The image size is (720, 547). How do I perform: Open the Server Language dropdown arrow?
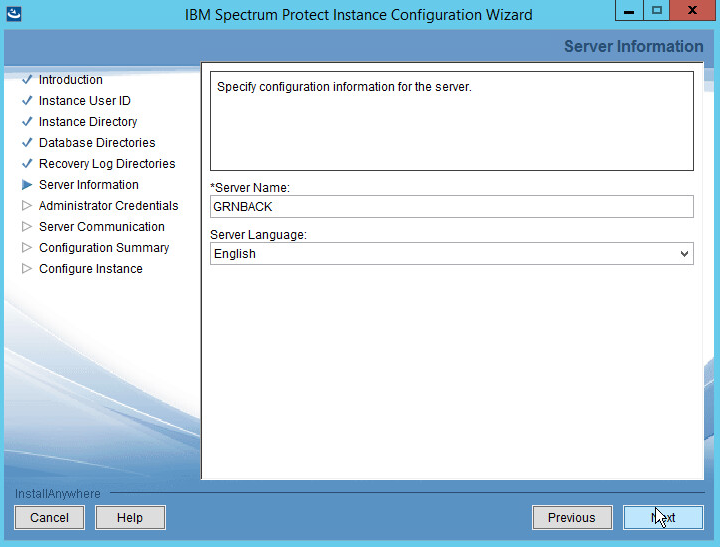(684, 254)
